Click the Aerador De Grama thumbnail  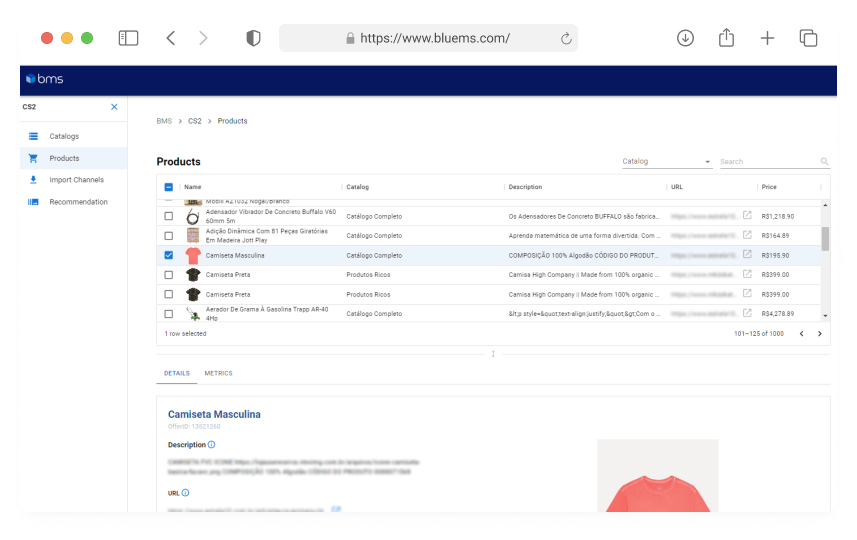click(192, 314)
